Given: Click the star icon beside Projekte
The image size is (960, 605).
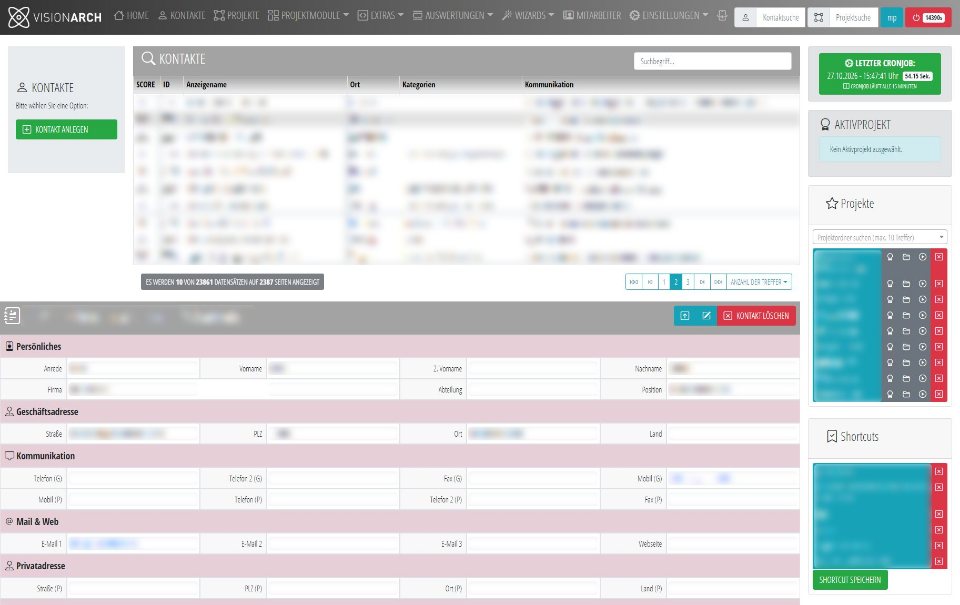Looking at the screenshot, I should (x=831, y=203).
